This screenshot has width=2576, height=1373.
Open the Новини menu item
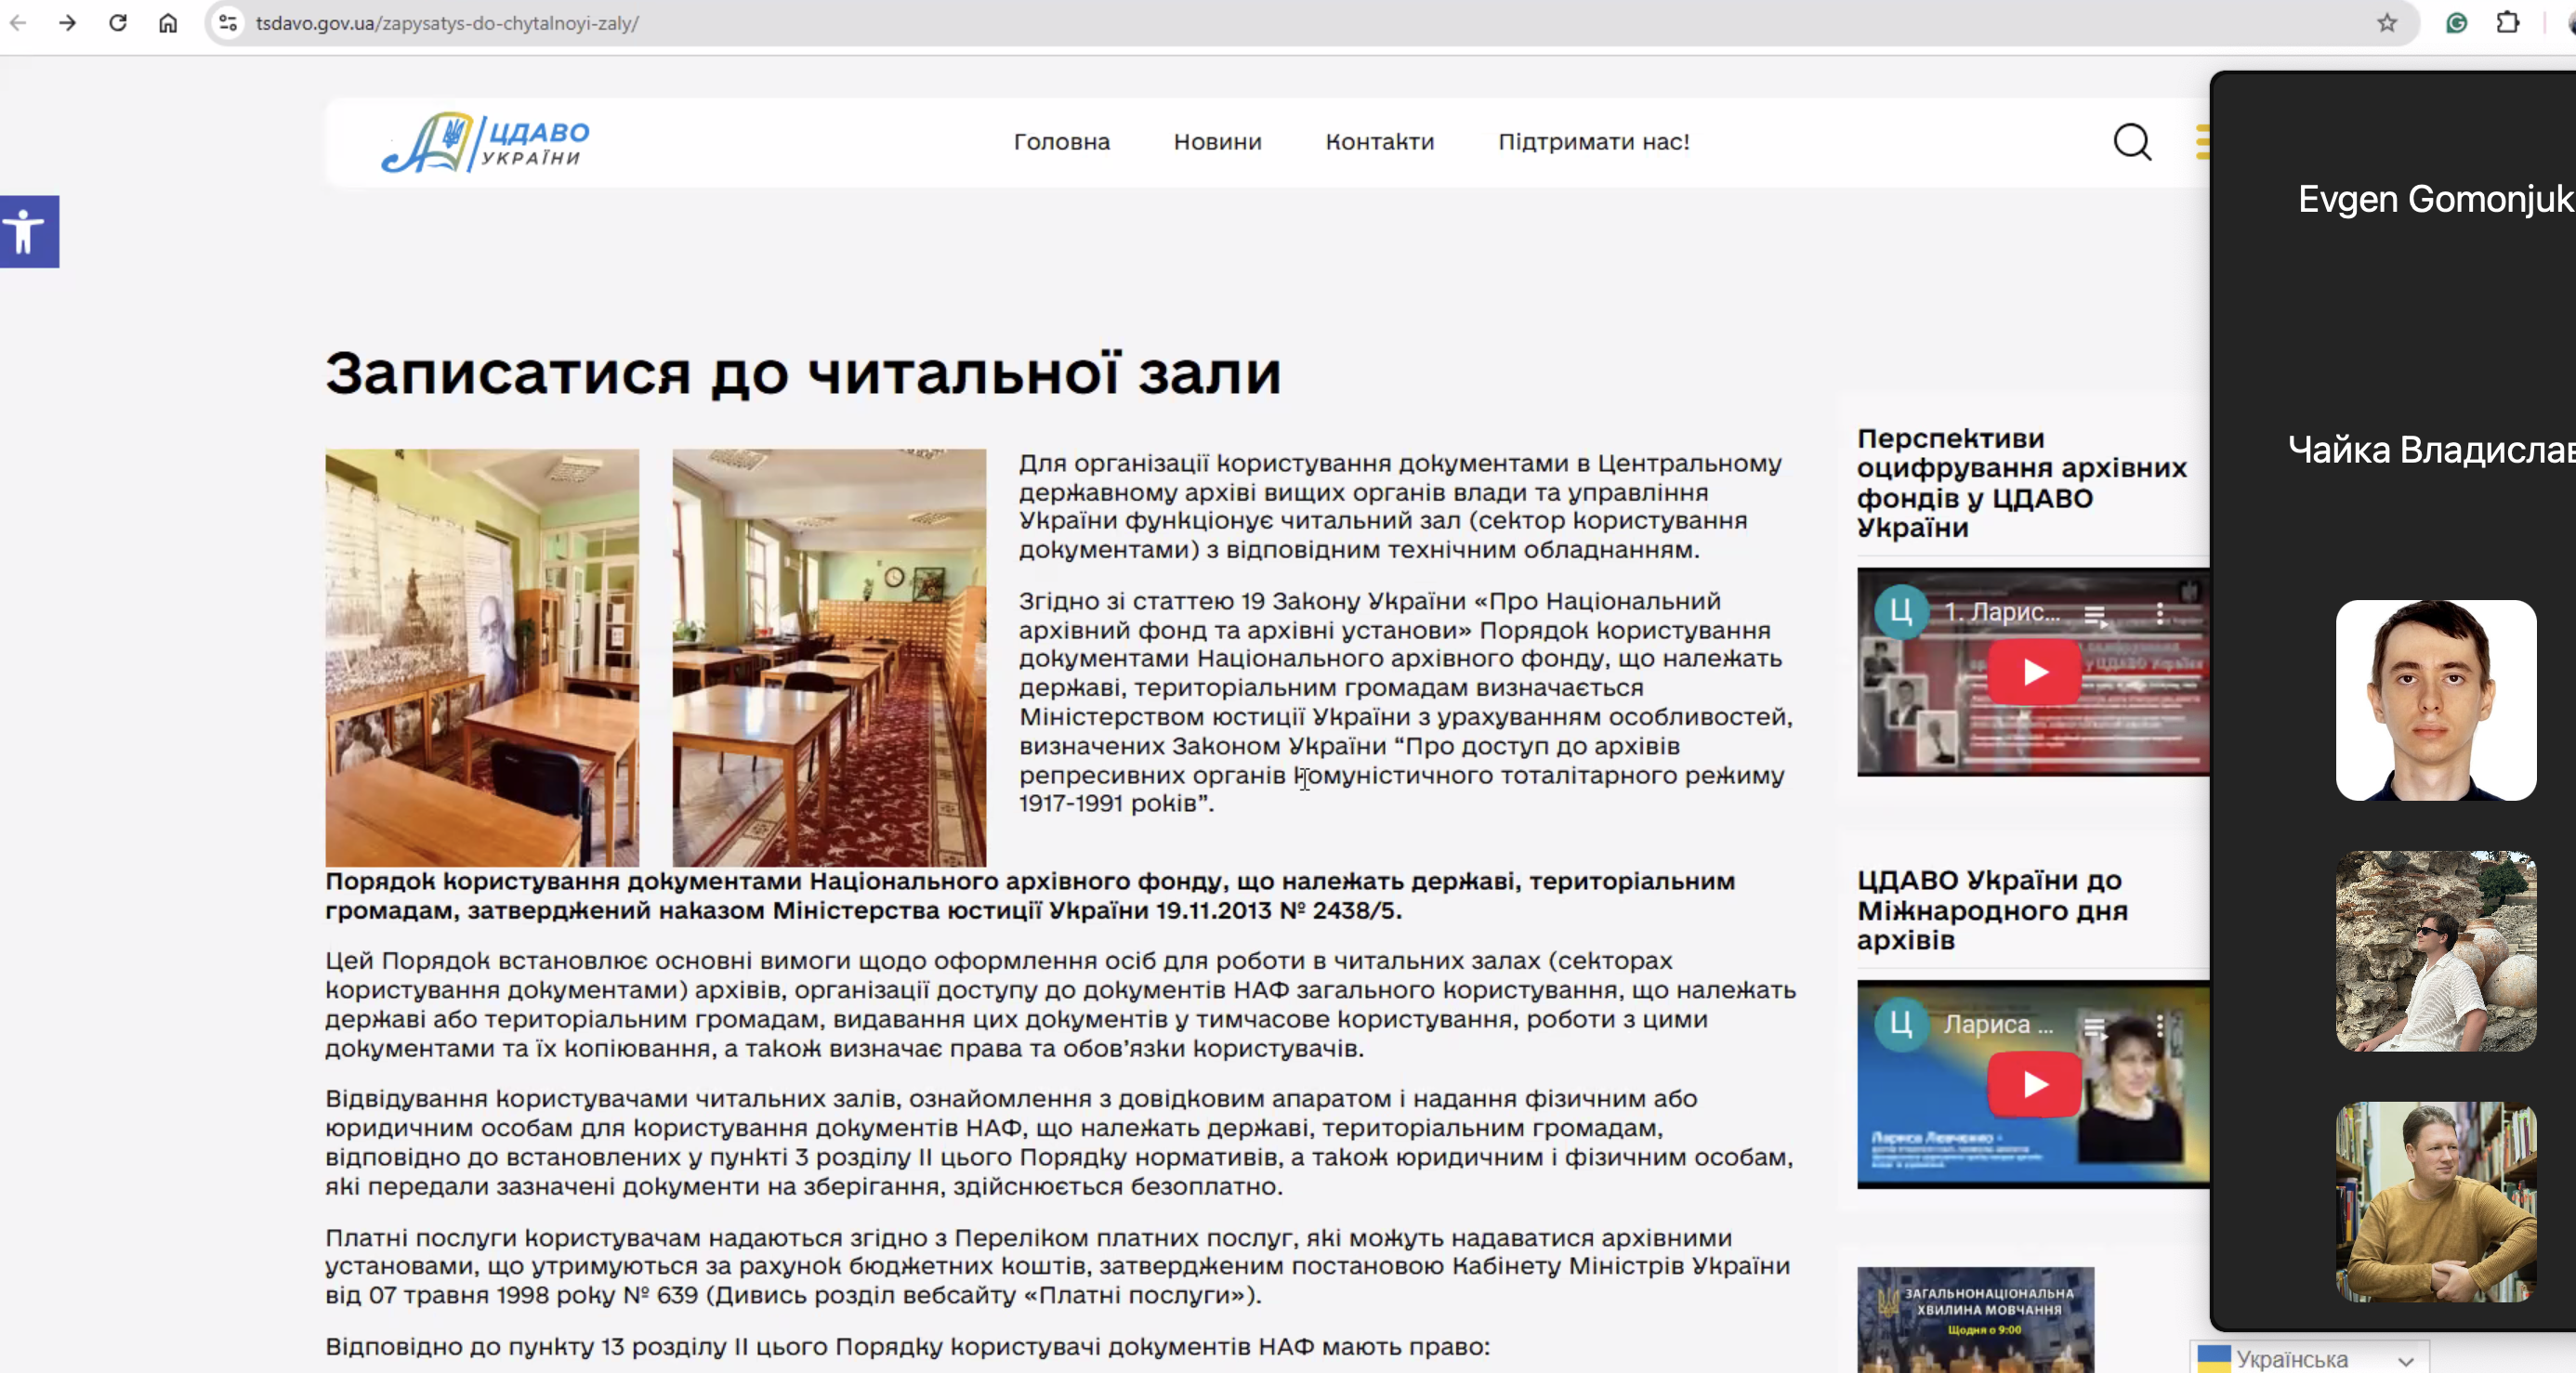[1217, 142]
